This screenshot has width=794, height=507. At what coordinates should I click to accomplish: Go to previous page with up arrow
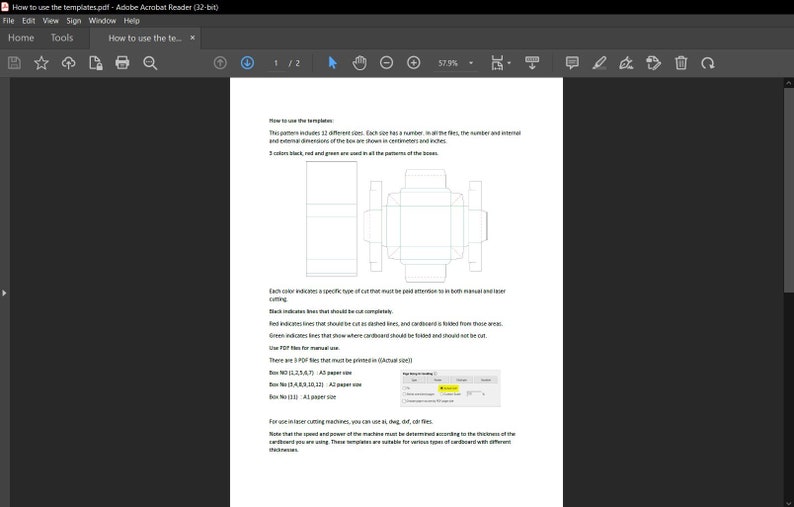click(220, 63)
